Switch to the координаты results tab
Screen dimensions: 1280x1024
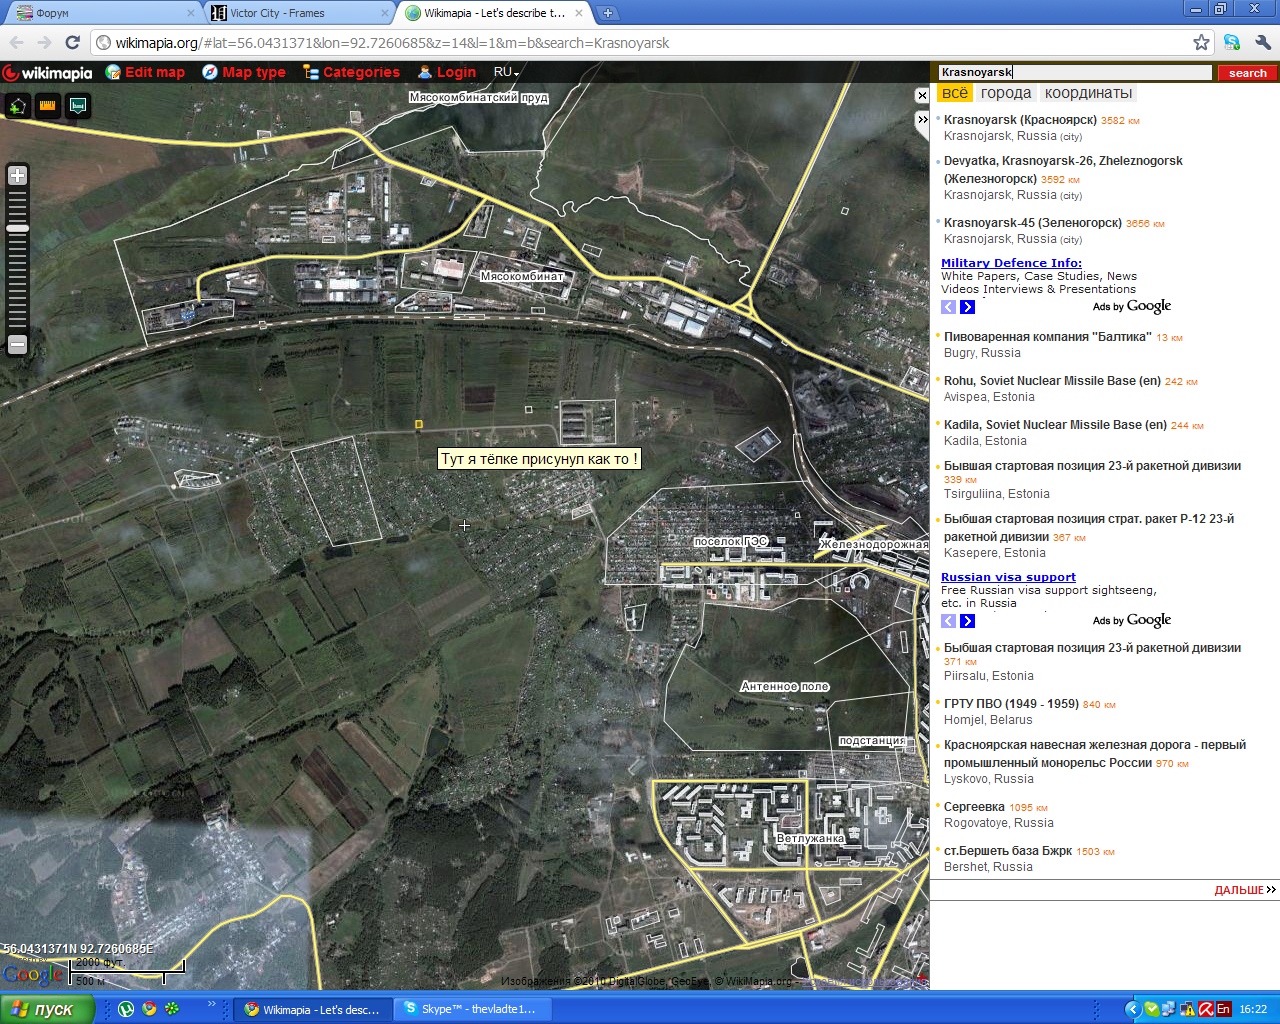coord(1088,93)
